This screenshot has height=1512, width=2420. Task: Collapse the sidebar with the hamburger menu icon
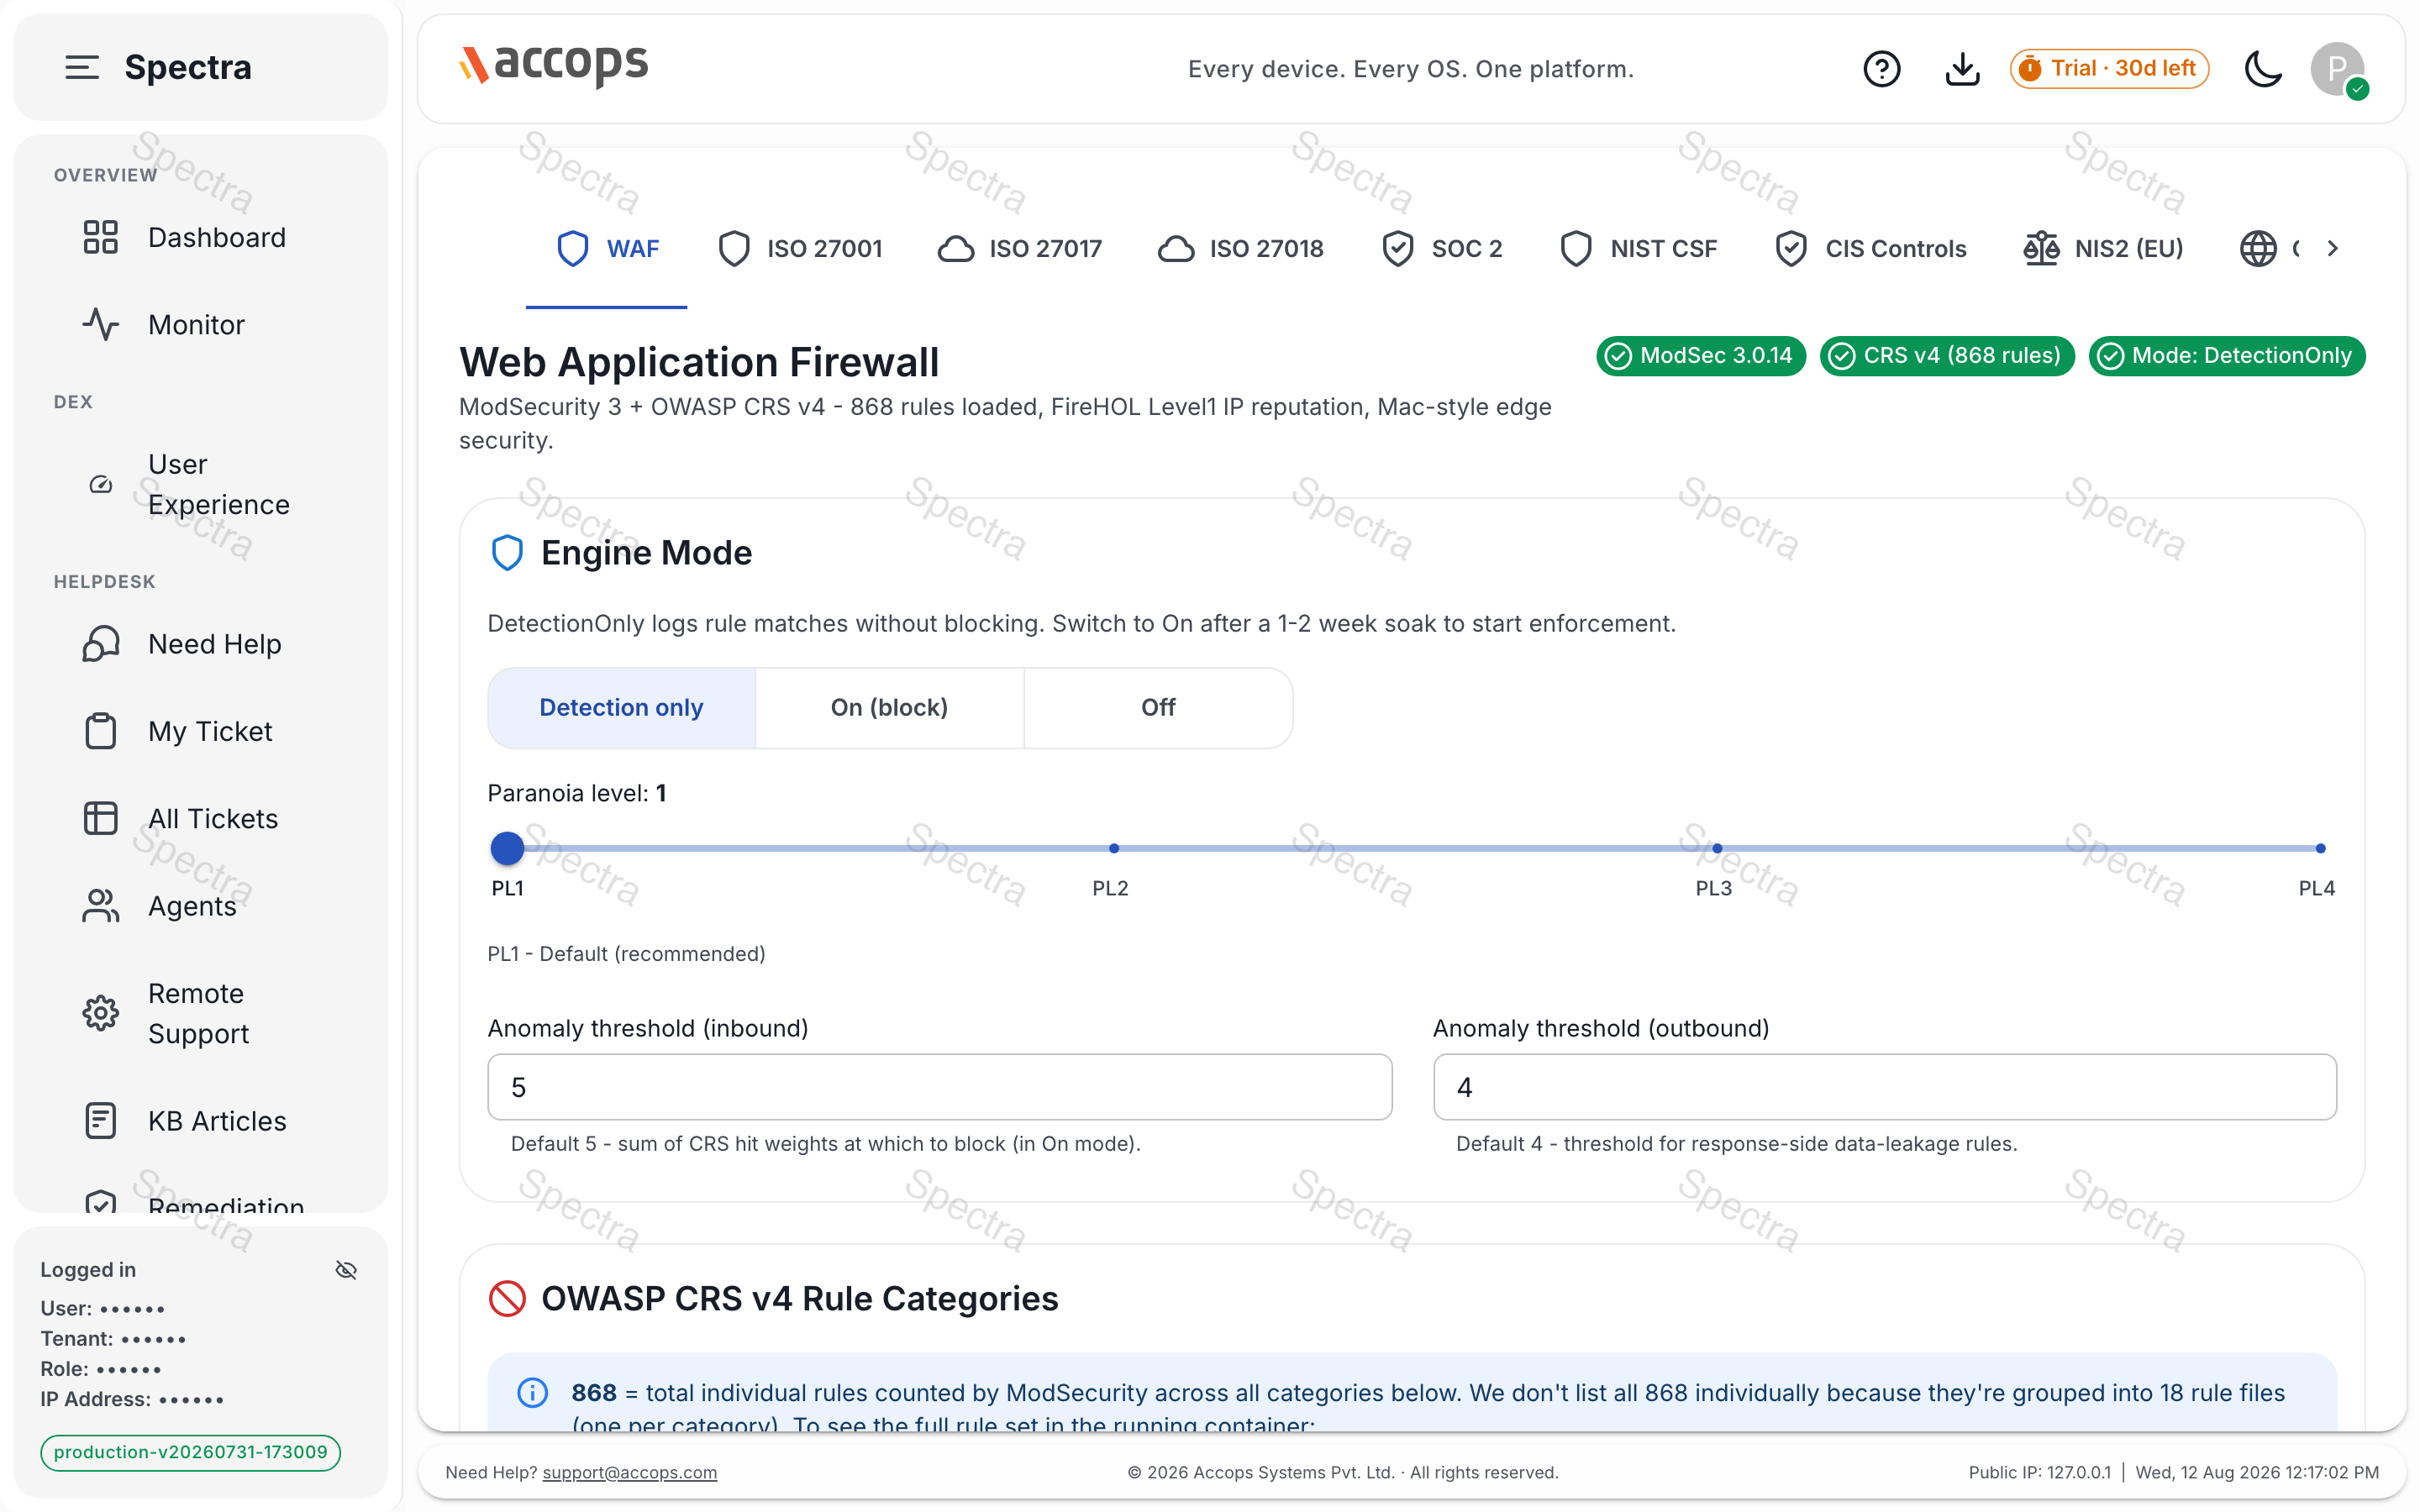(x=82, y=67)
